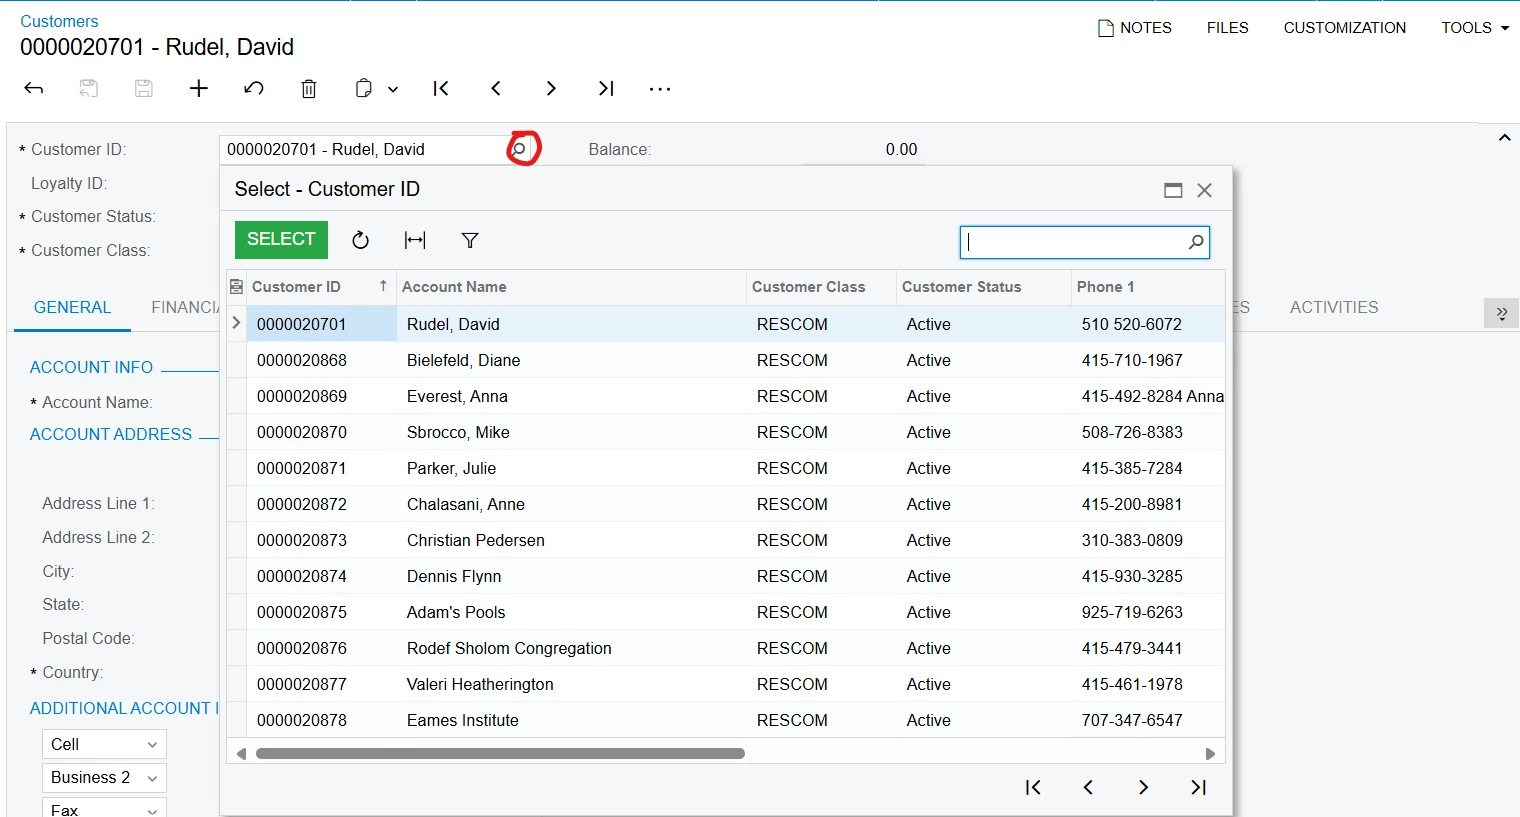Refresh the customer lookup list
This screenshot has height=817, width=1520.
pyautogui.click(x=361, y=240)
